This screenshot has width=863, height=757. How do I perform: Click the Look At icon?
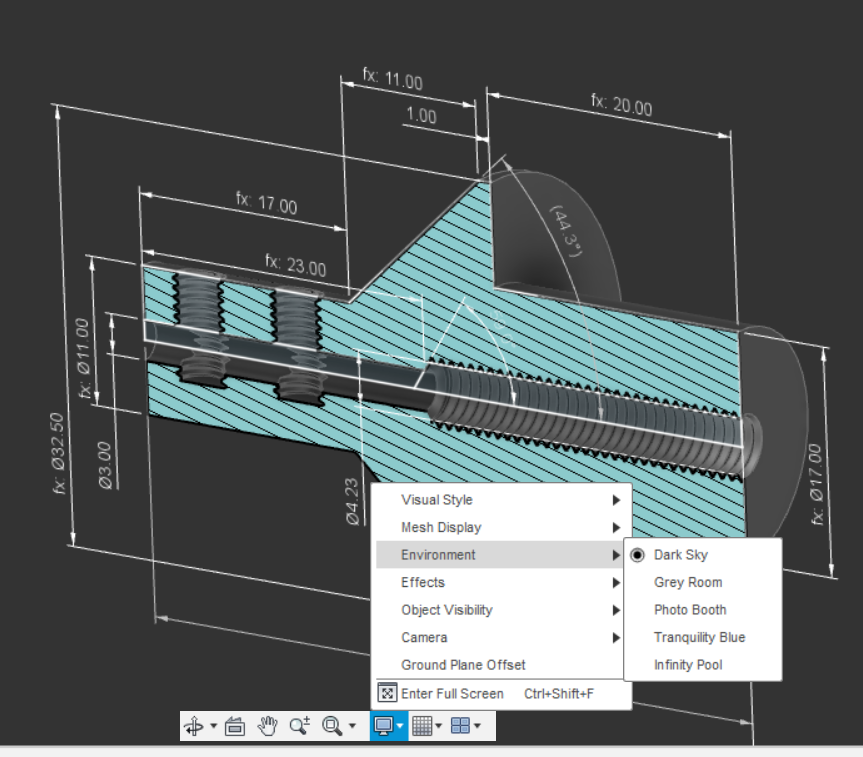(235, 726)
